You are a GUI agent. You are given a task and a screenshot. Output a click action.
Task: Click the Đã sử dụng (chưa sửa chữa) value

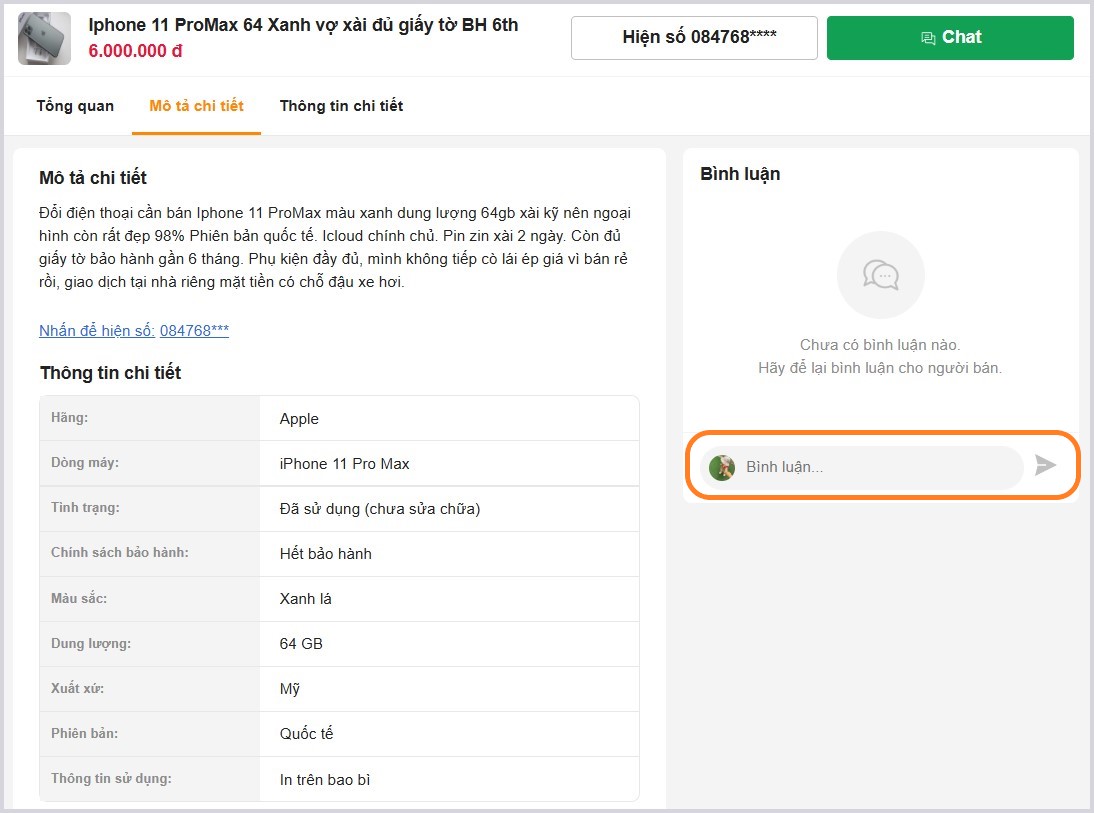click(380, 509)
